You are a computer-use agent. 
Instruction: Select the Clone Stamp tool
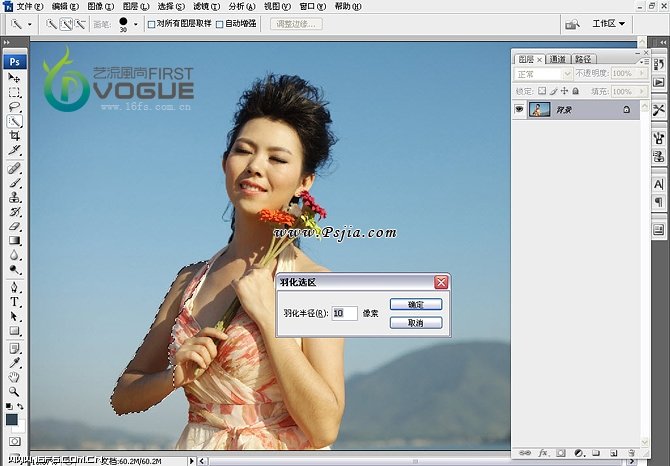[x=15, y=198]
